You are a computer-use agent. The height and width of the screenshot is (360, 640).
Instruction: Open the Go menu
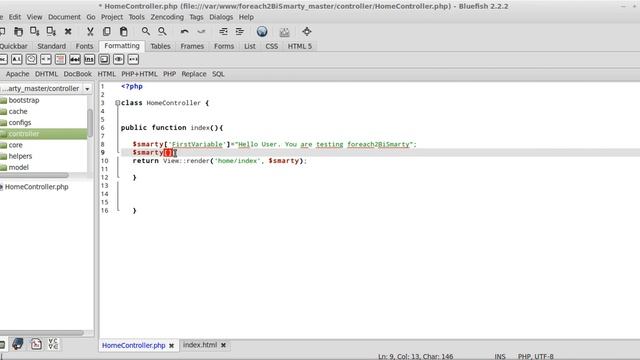pyautogui.click(x=91, y=17)
